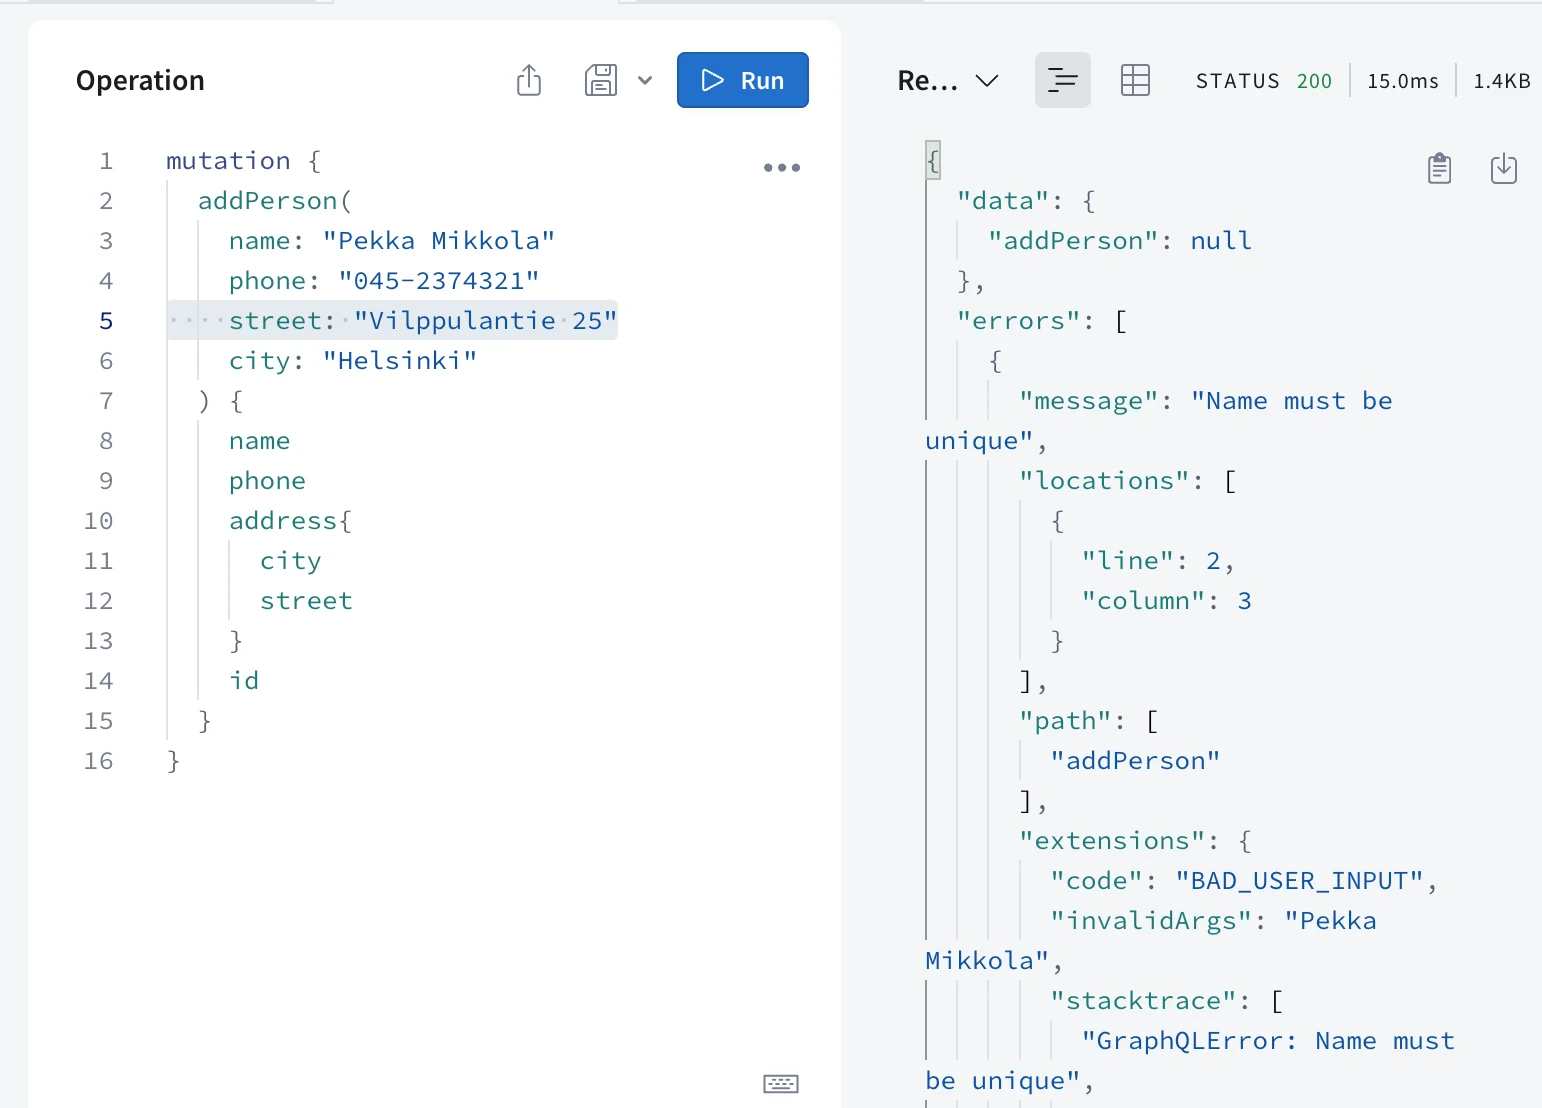Click line number 16 in gutter
This screenshot has height=1108, width=1542.
click(99, 761)
